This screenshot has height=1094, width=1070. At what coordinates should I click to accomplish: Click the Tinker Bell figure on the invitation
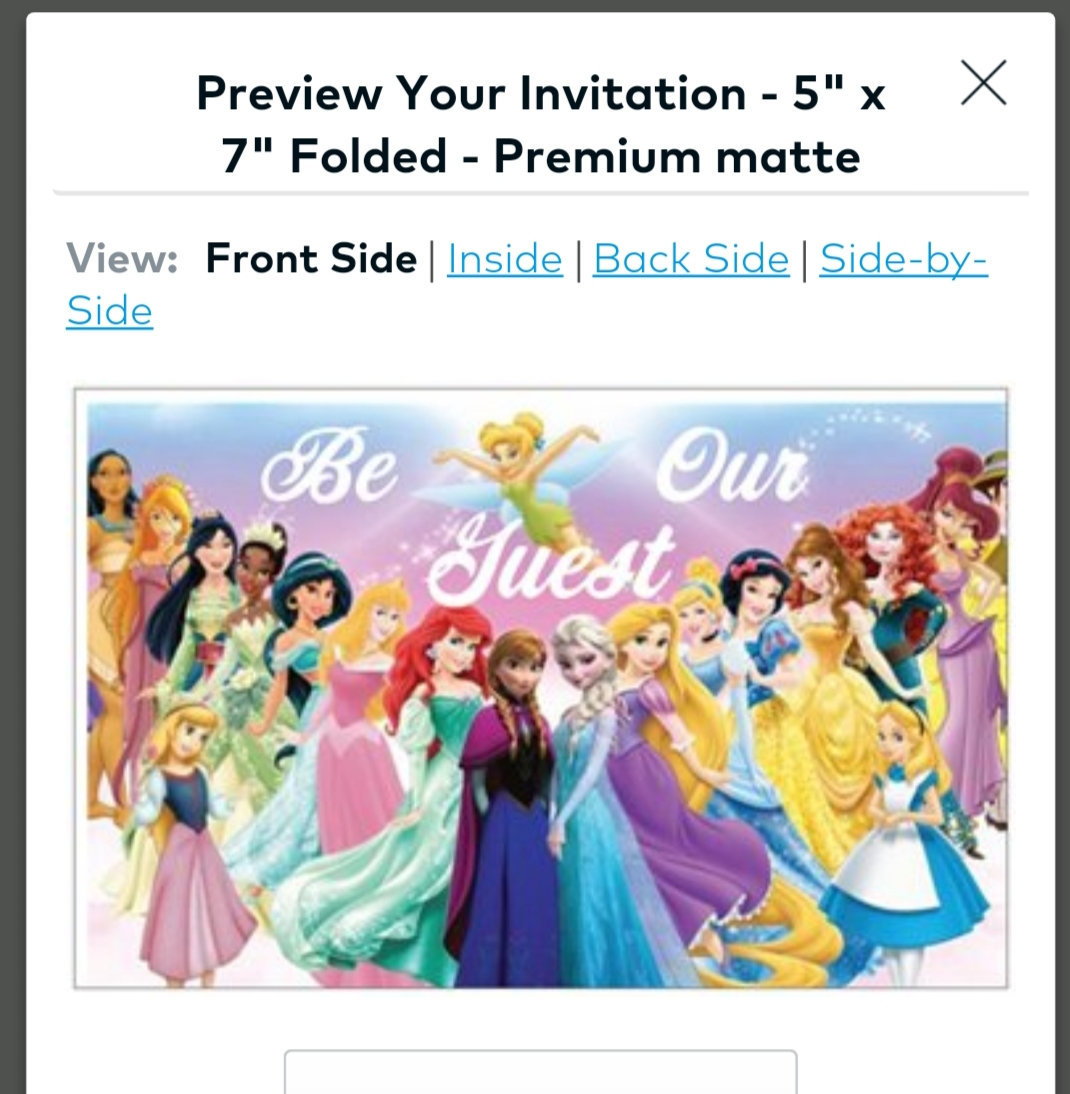(516, 474)
